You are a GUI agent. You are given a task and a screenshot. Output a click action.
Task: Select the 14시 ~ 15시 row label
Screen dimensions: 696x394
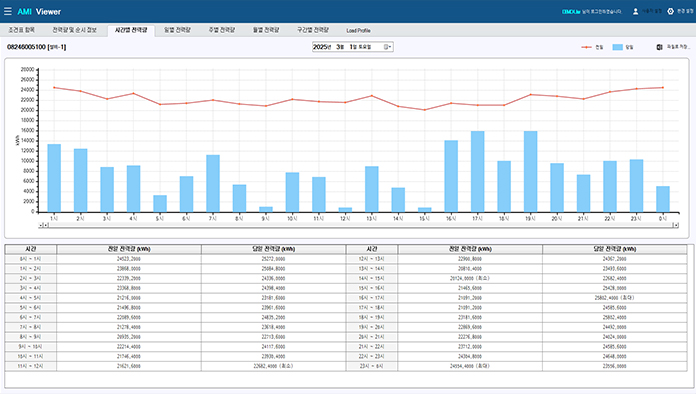tap(372, 278)
